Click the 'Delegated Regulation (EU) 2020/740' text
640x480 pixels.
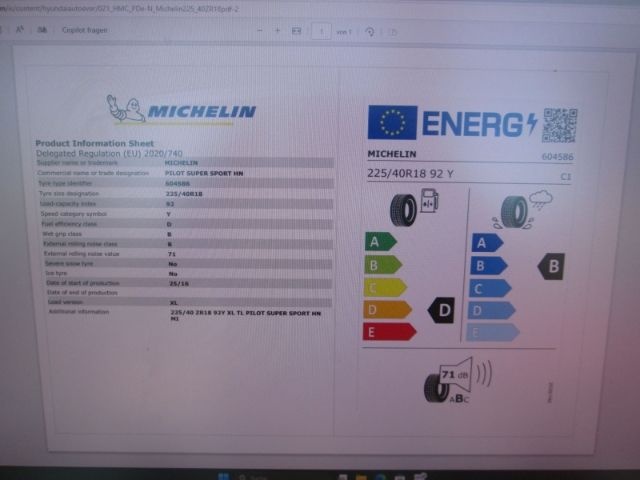pyautogui.click(x=109, y=153)
